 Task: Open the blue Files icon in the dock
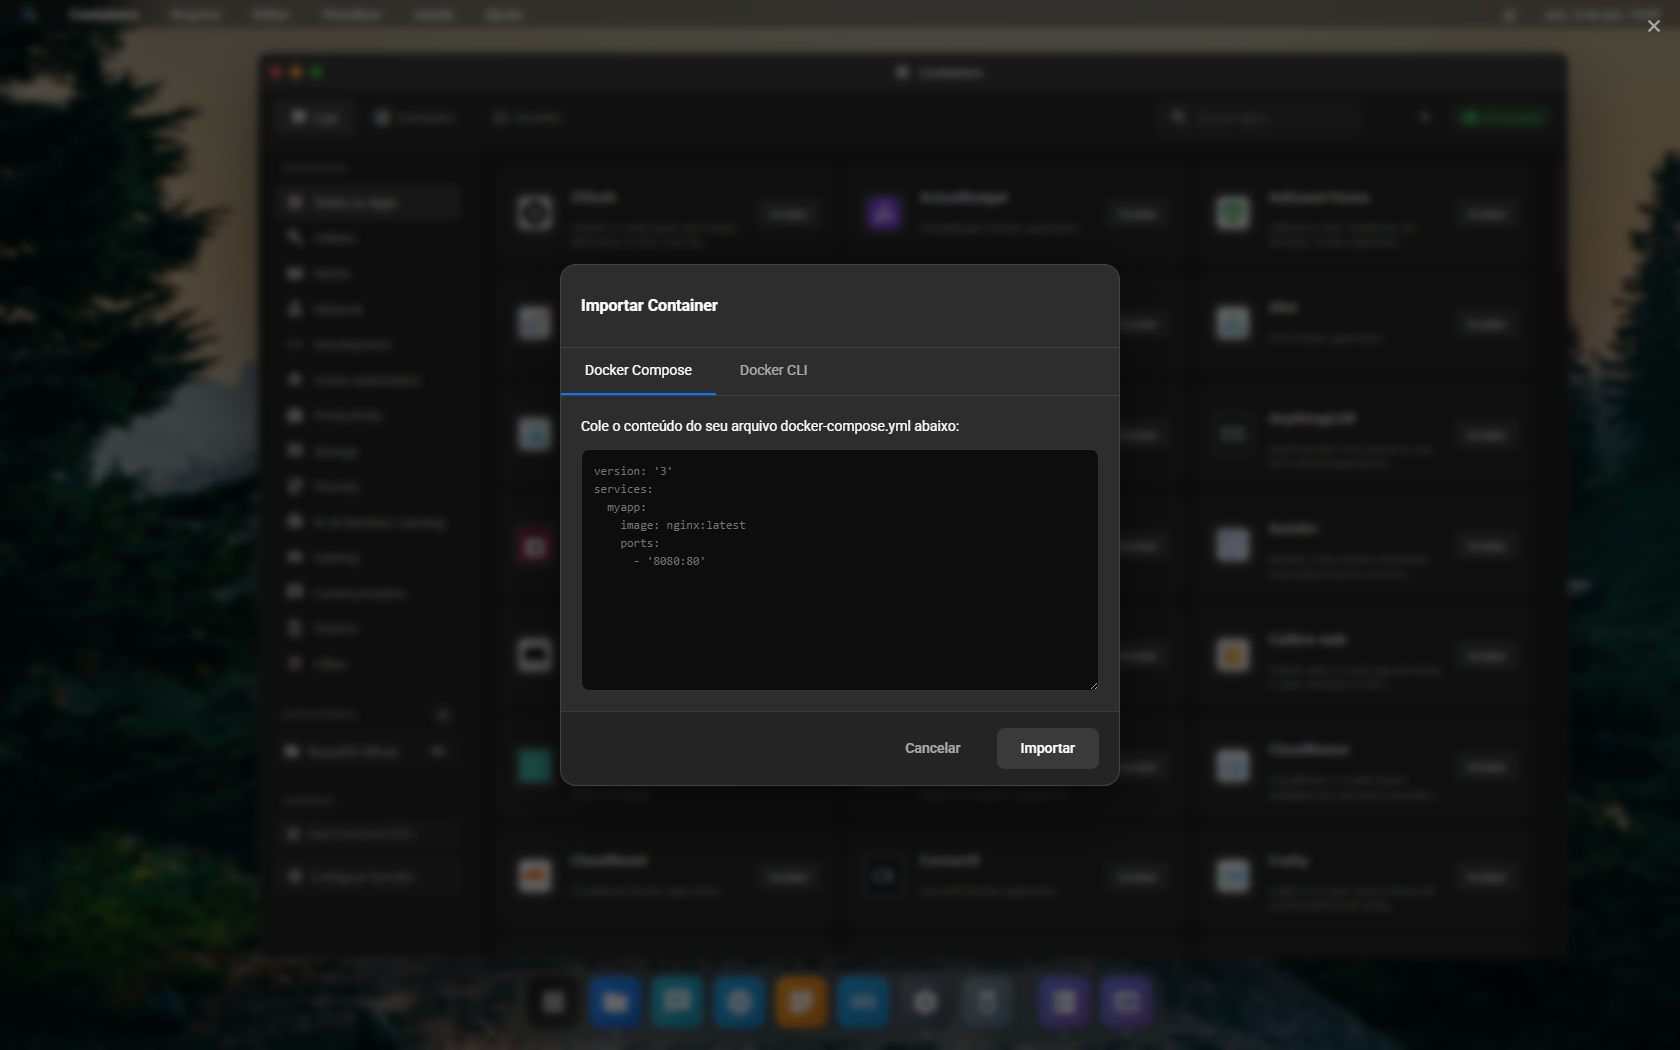614,1002
